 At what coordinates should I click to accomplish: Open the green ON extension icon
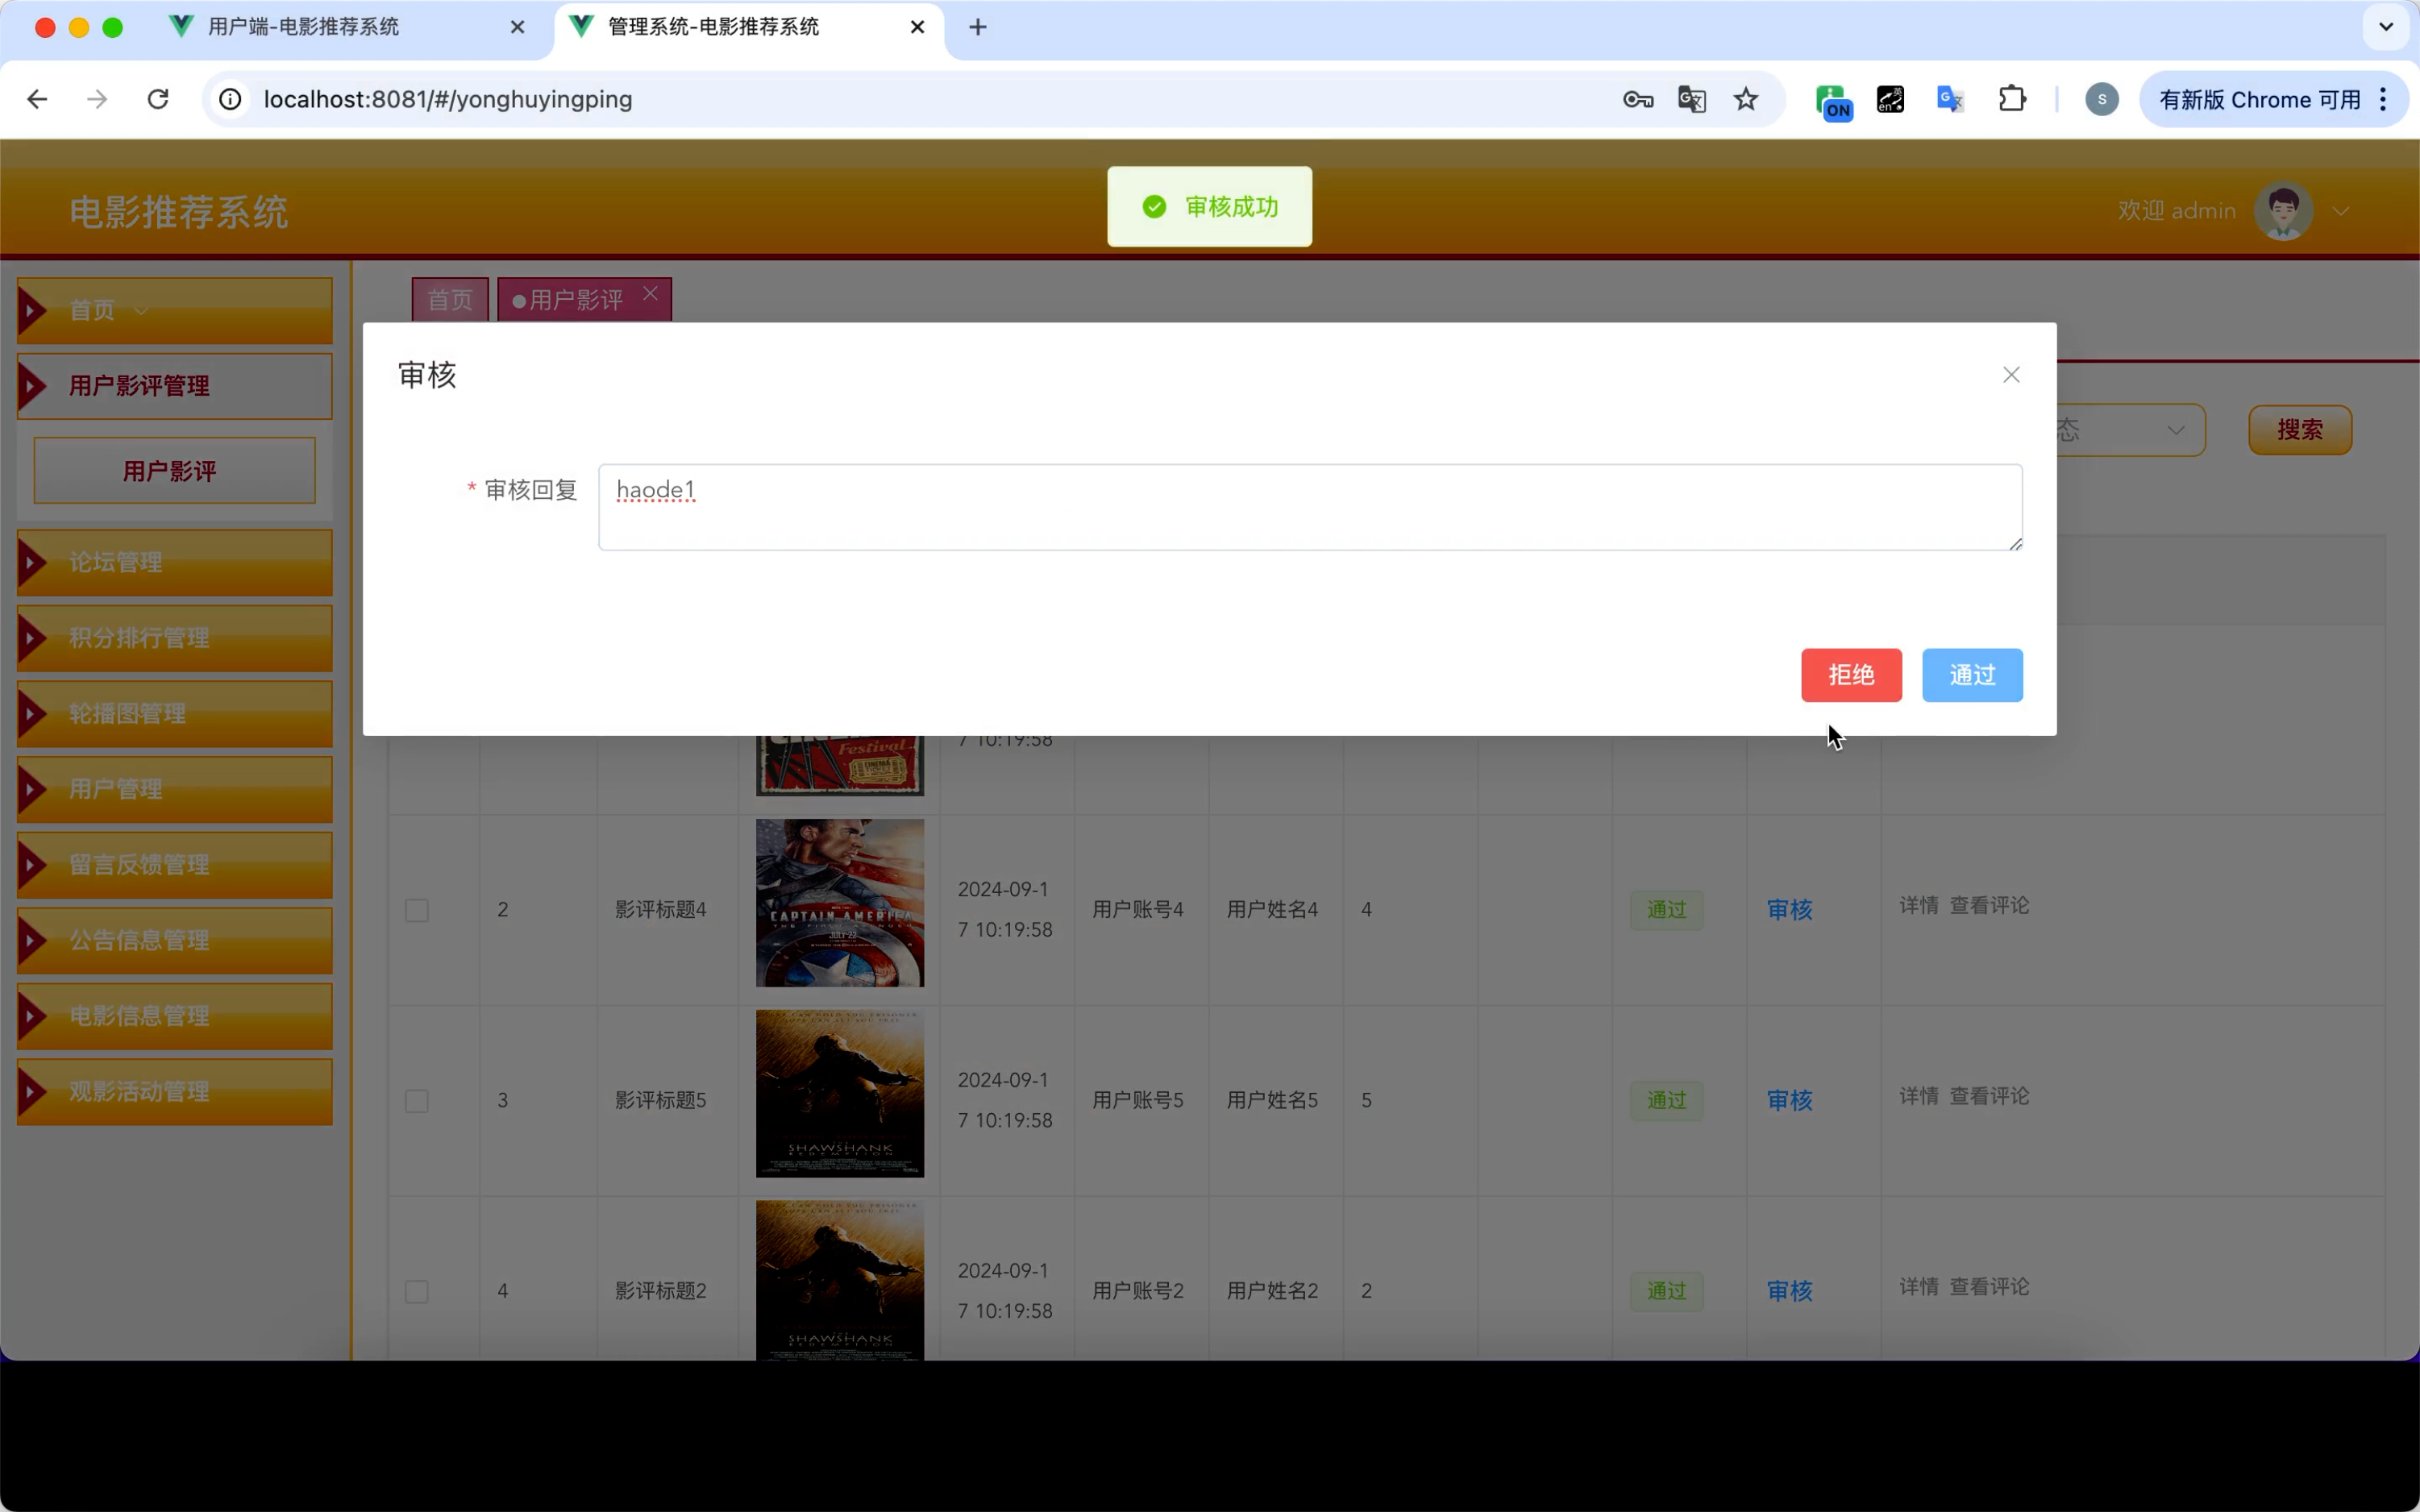(x=1833, y=101)
